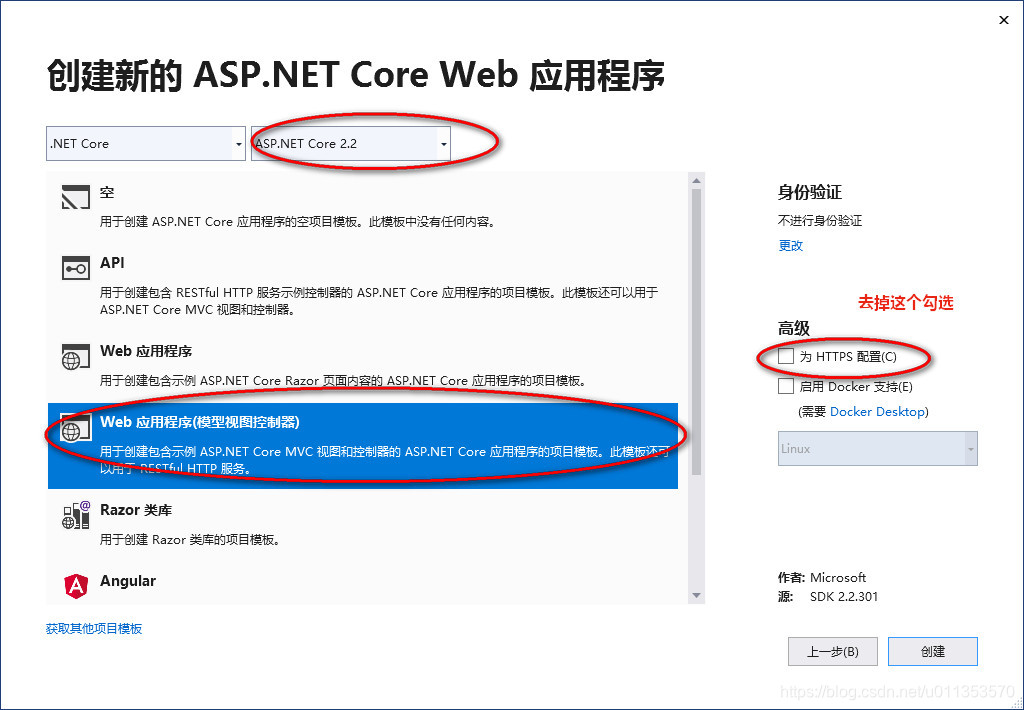Viewport: 1024px width, 710px height.
Task: Open the ASP.NET Core 2.2 version dropdown
Action: [351, 144]
